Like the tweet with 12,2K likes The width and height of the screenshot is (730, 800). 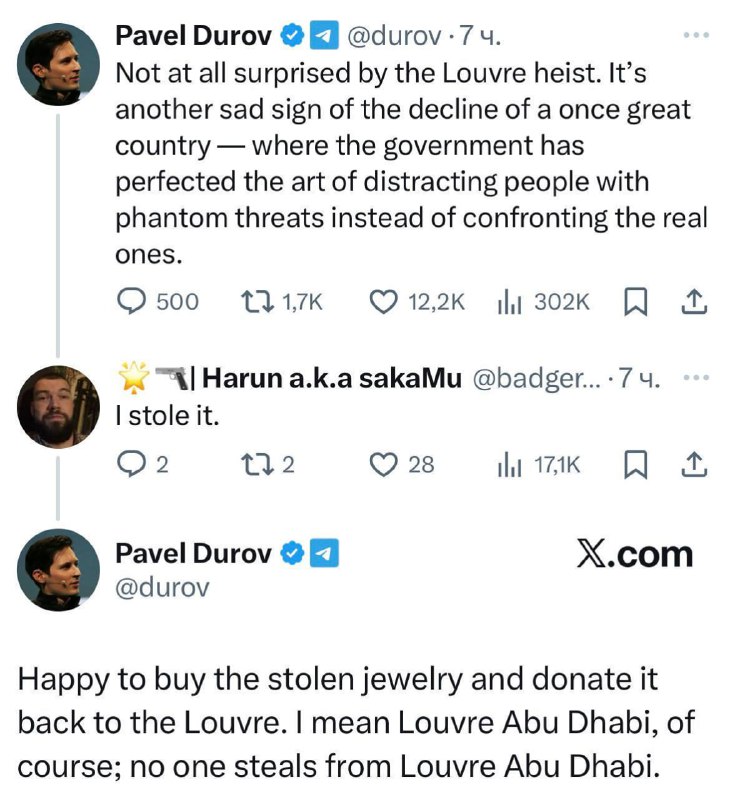tap(384, 301)
